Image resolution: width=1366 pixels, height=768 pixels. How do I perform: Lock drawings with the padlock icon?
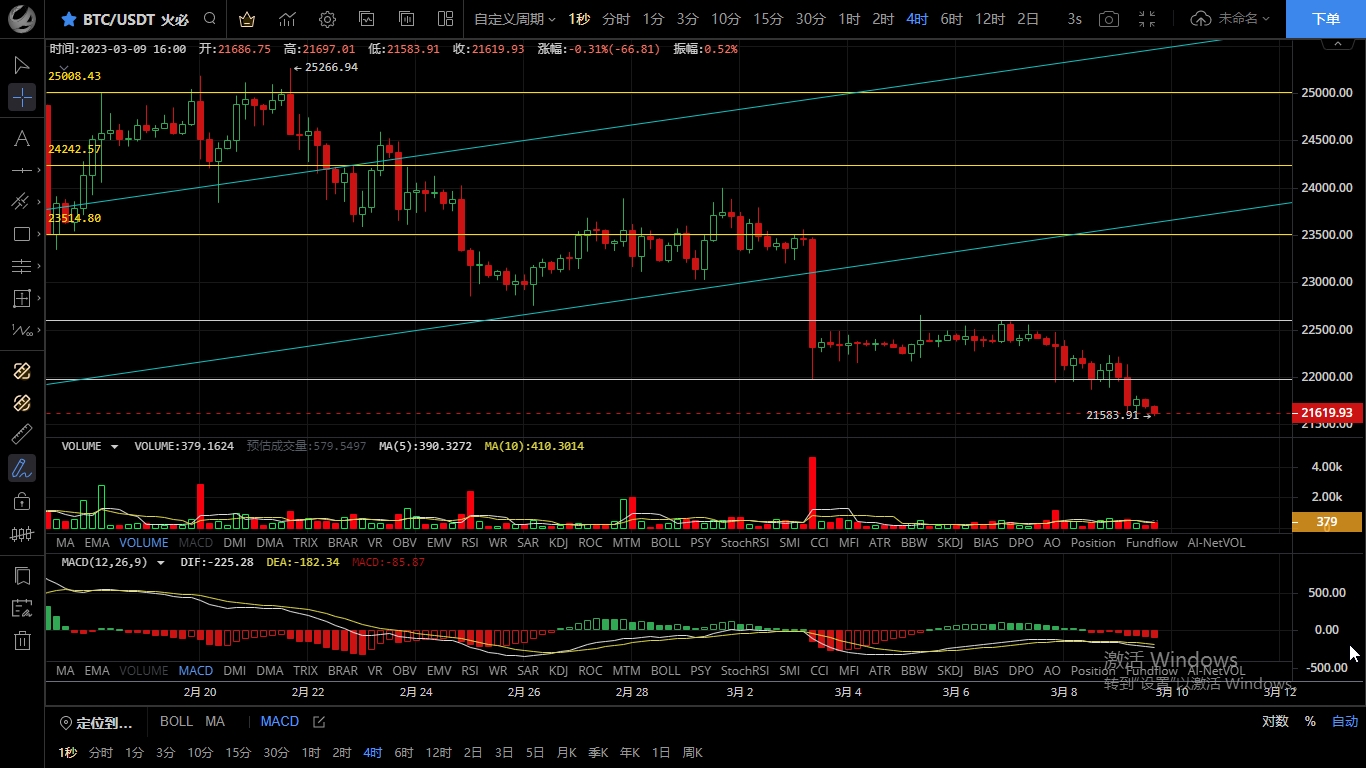22,500
